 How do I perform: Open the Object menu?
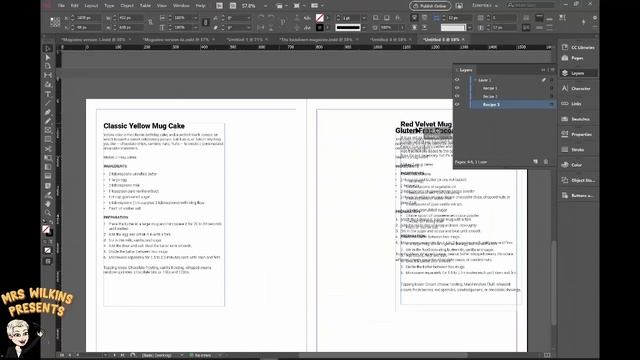tap(127, 6)
